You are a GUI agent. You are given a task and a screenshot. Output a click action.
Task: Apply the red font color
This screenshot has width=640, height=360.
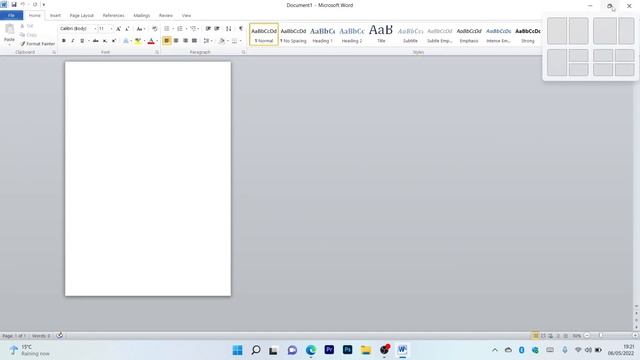(x=151, y=41)
